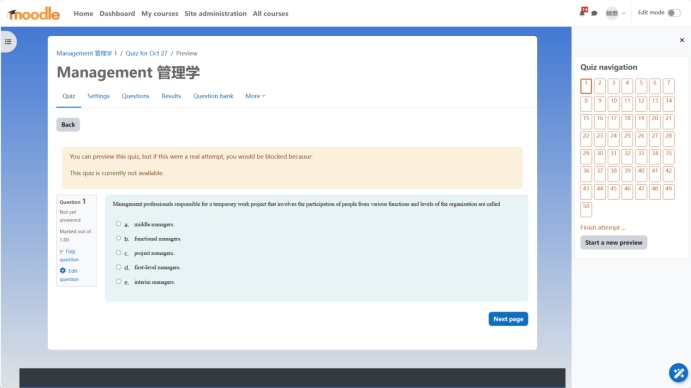Jump to question 35 in navigation
Viewport: 691px width, 388px height.
point(669,157)
